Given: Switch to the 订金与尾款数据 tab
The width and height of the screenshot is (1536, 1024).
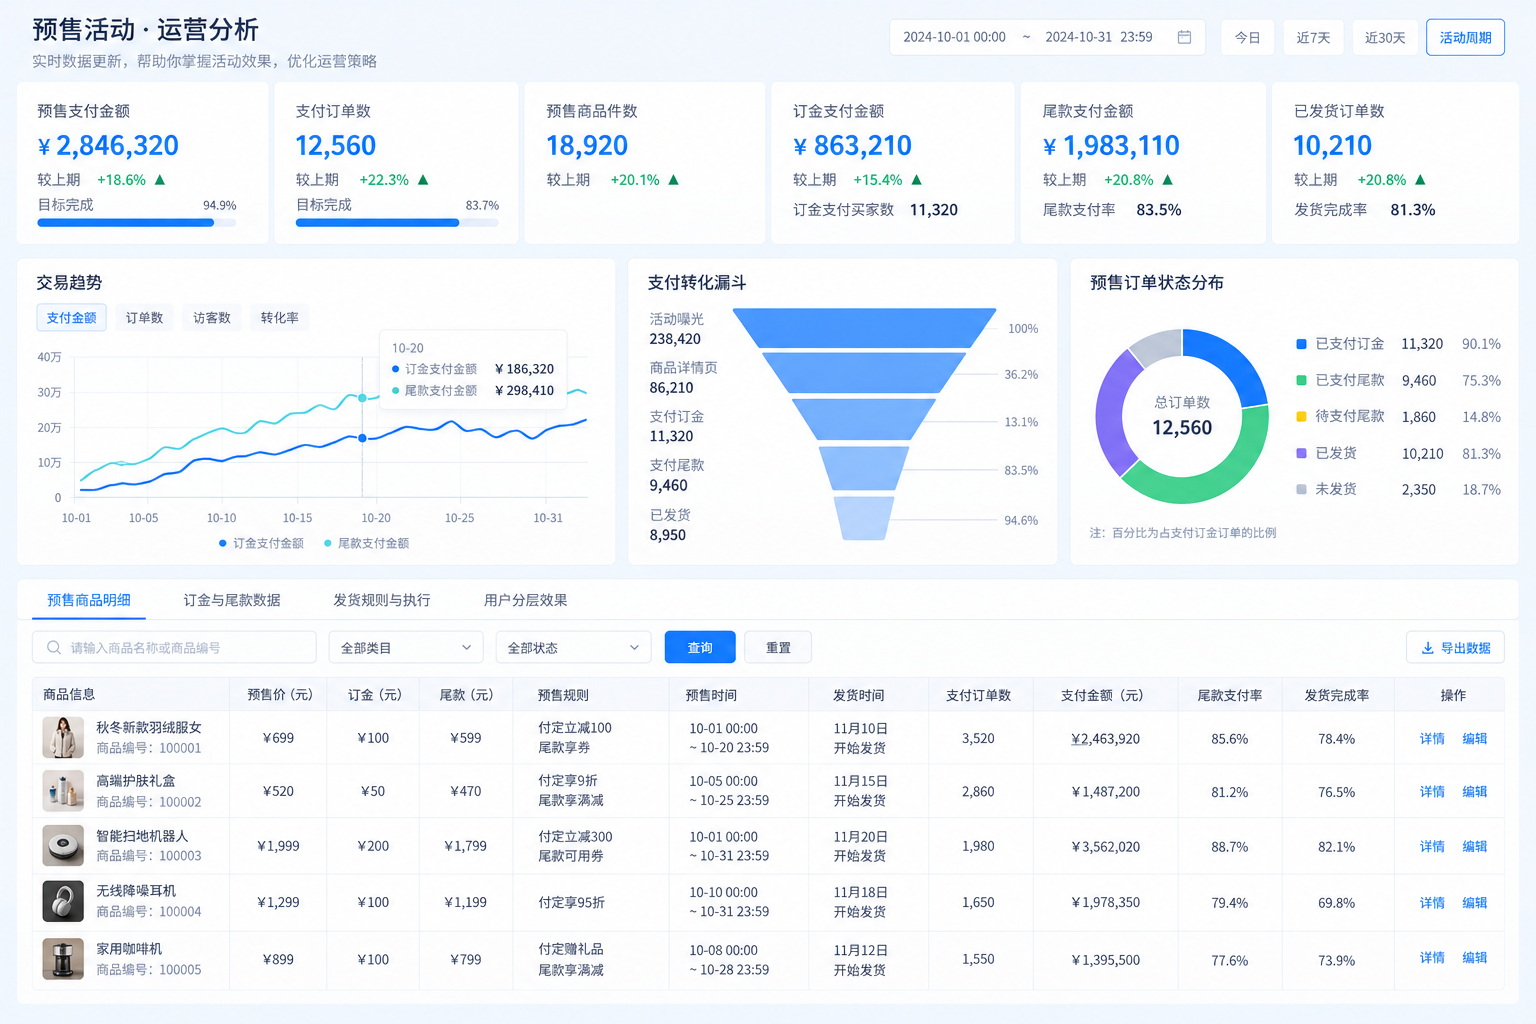Looking at the screenshot, I should coord(232,600).
